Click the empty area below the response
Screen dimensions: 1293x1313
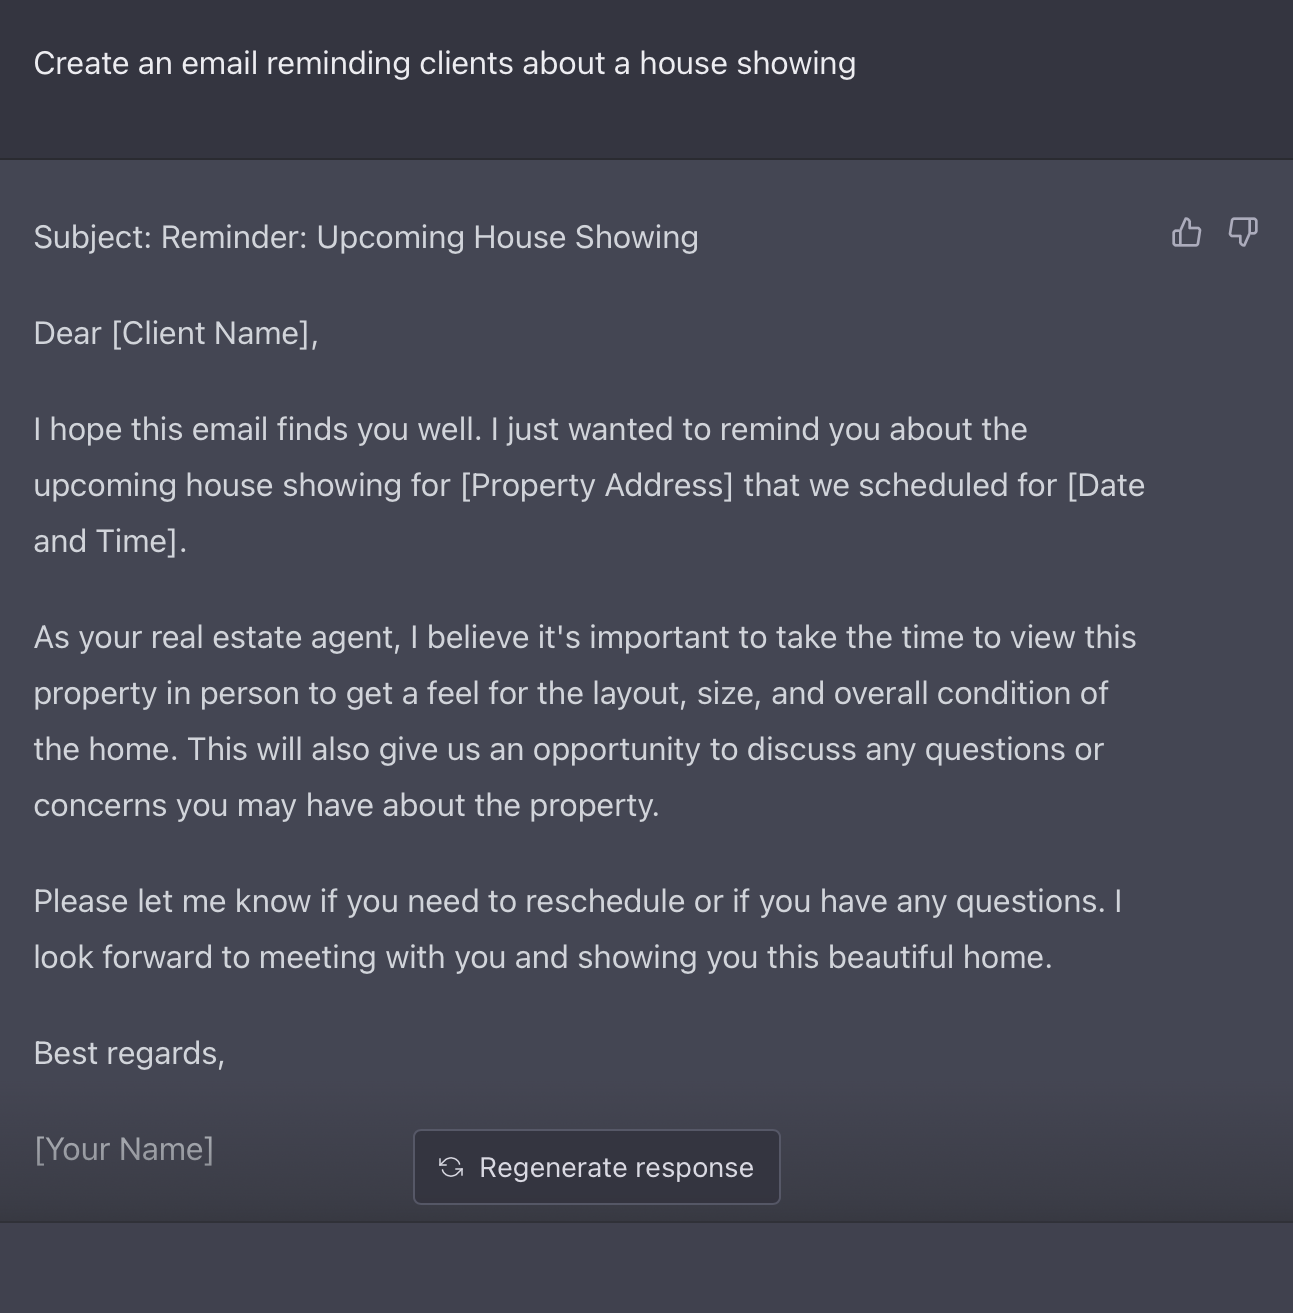[646, 1268]
